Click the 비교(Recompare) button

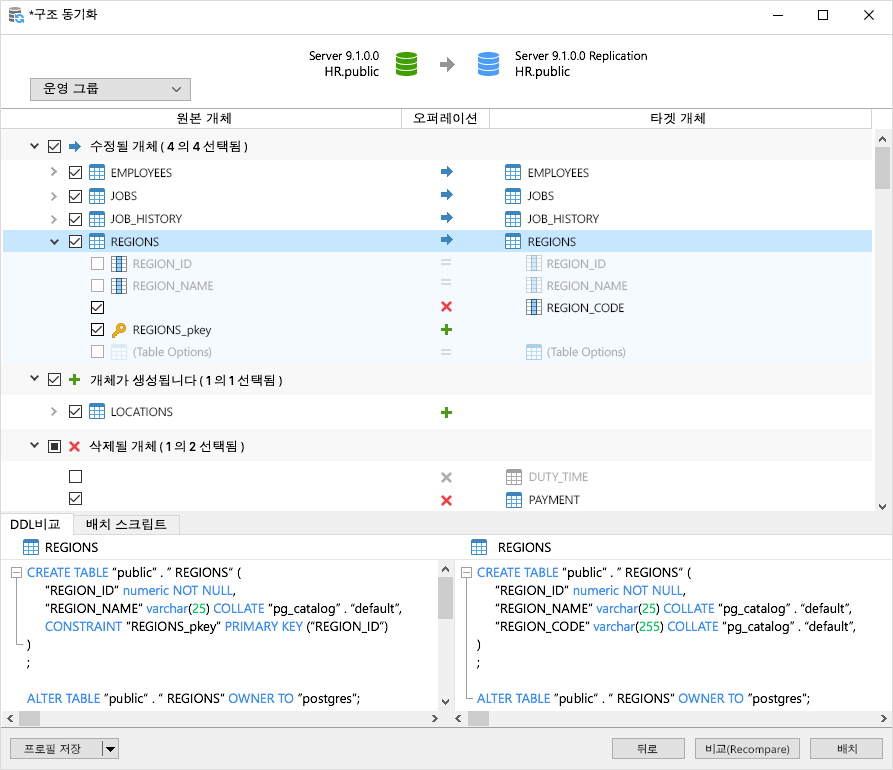[746, 749]
